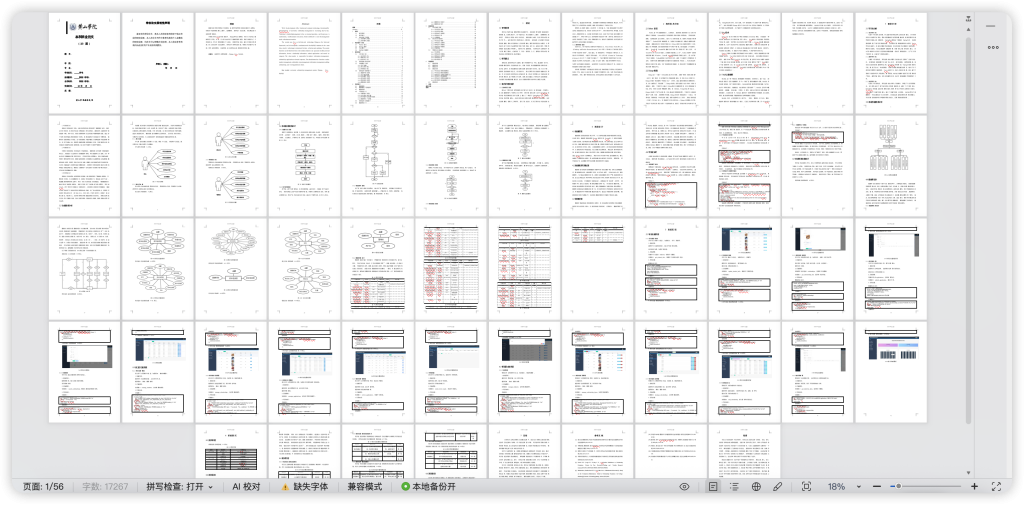Click the zoom slider handle

click(899, 487)
